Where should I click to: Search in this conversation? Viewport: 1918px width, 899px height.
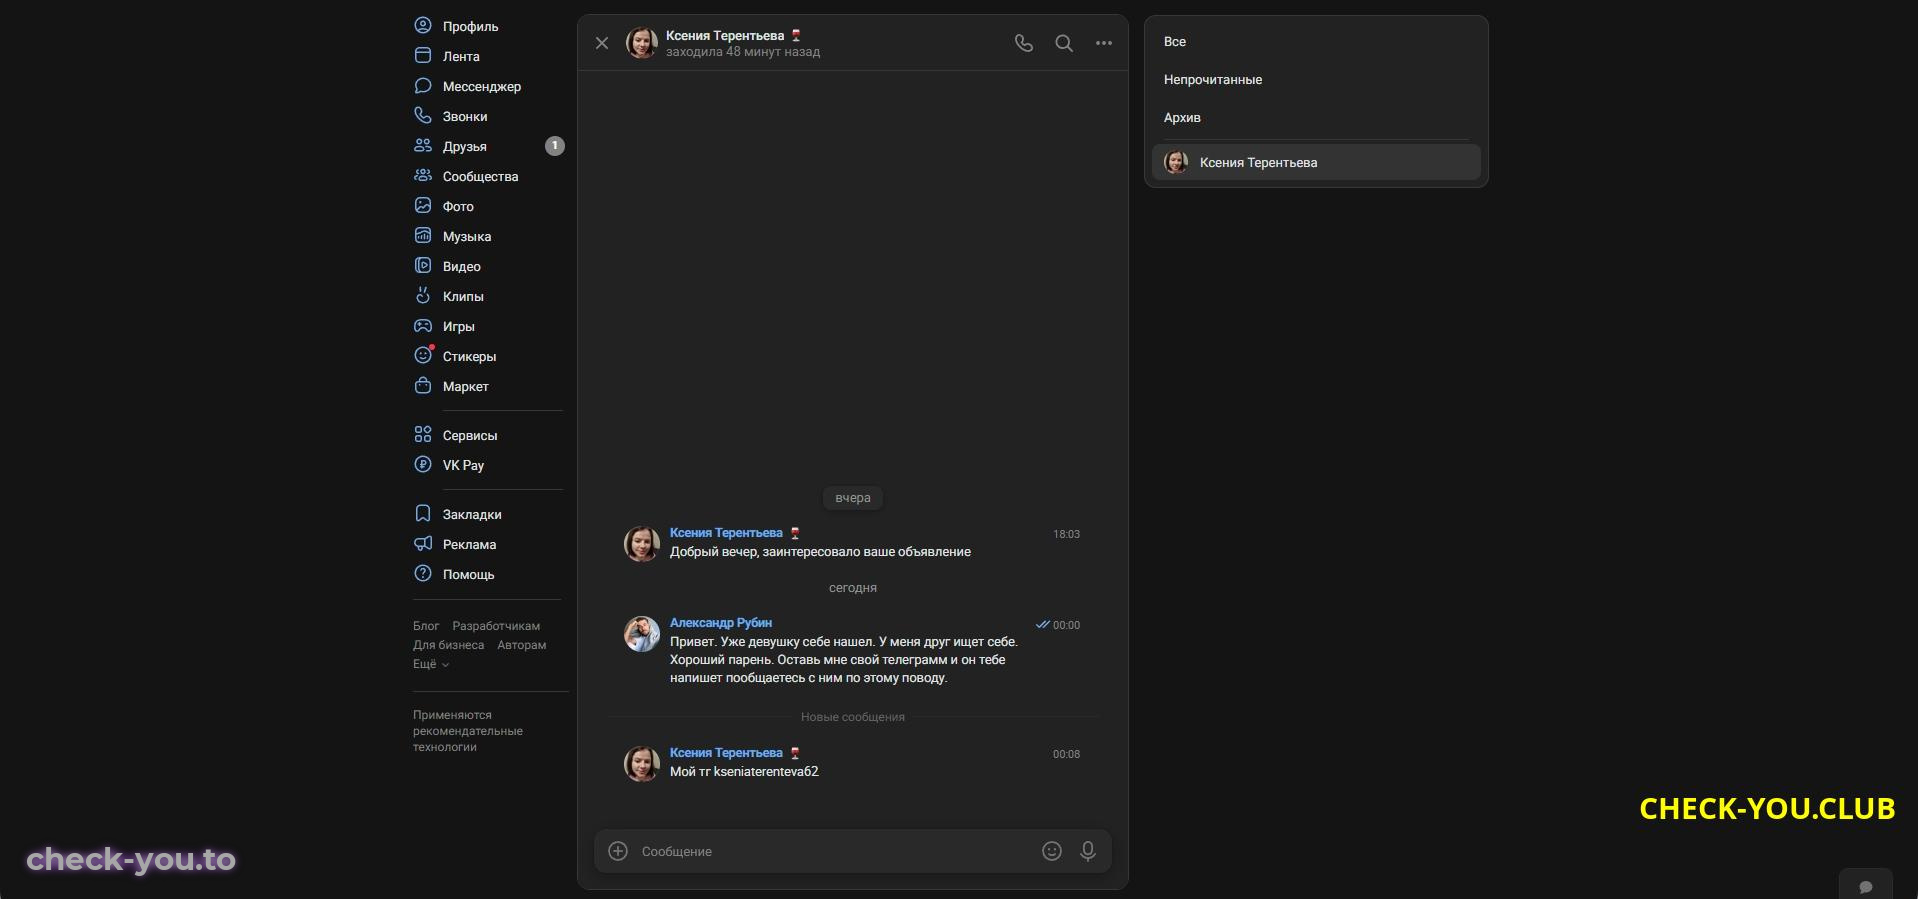point(1064,43)
